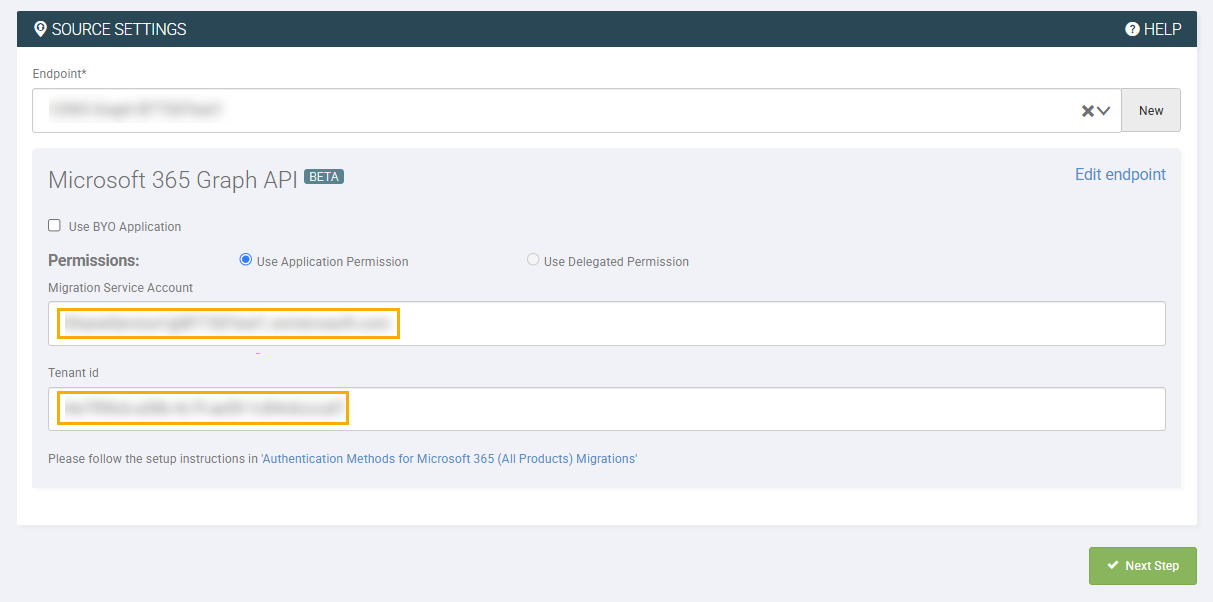1213x602 pixels.
Task: Click the New endpoint button
Action: (1151, 110)
